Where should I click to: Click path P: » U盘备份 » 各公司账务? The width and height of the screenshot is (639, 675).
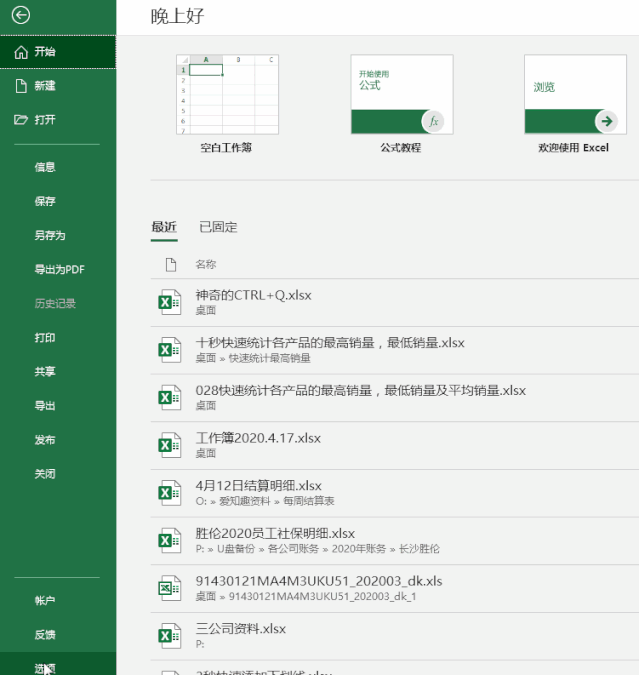click(318, 549)
